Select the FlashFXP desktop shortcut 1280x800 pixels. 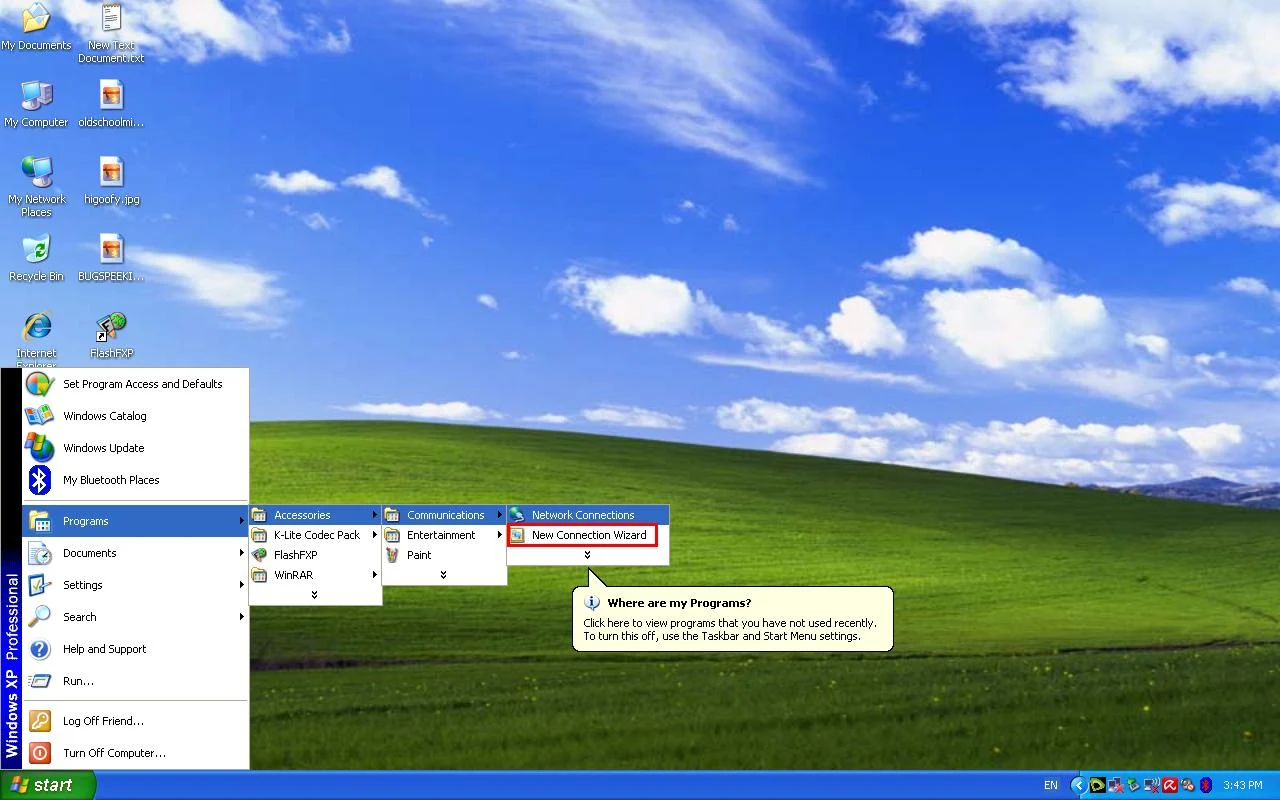111,335
